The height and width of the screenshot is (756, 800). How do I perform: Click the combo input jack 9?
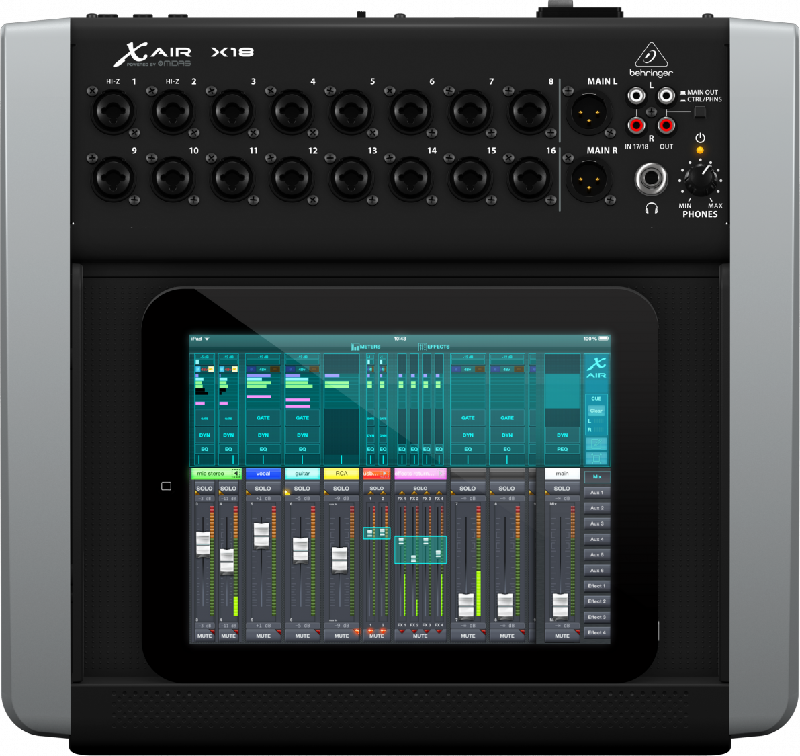coord(113,179)
